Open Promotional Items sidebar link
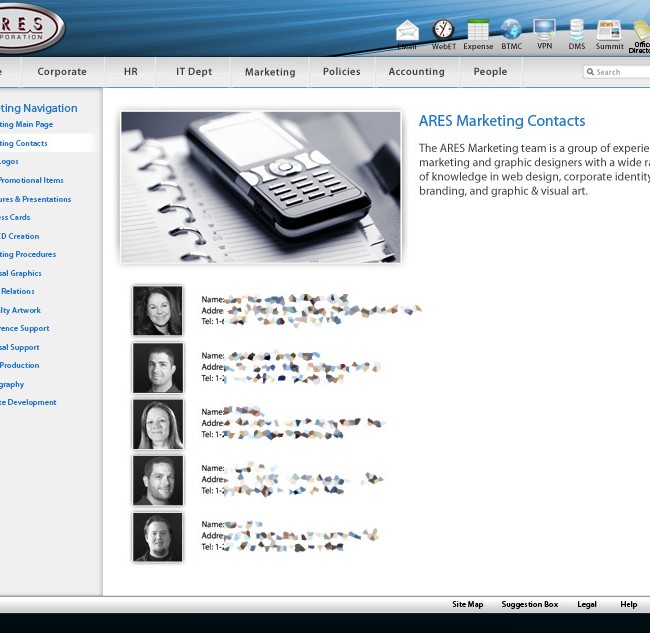 pos(32,180)
